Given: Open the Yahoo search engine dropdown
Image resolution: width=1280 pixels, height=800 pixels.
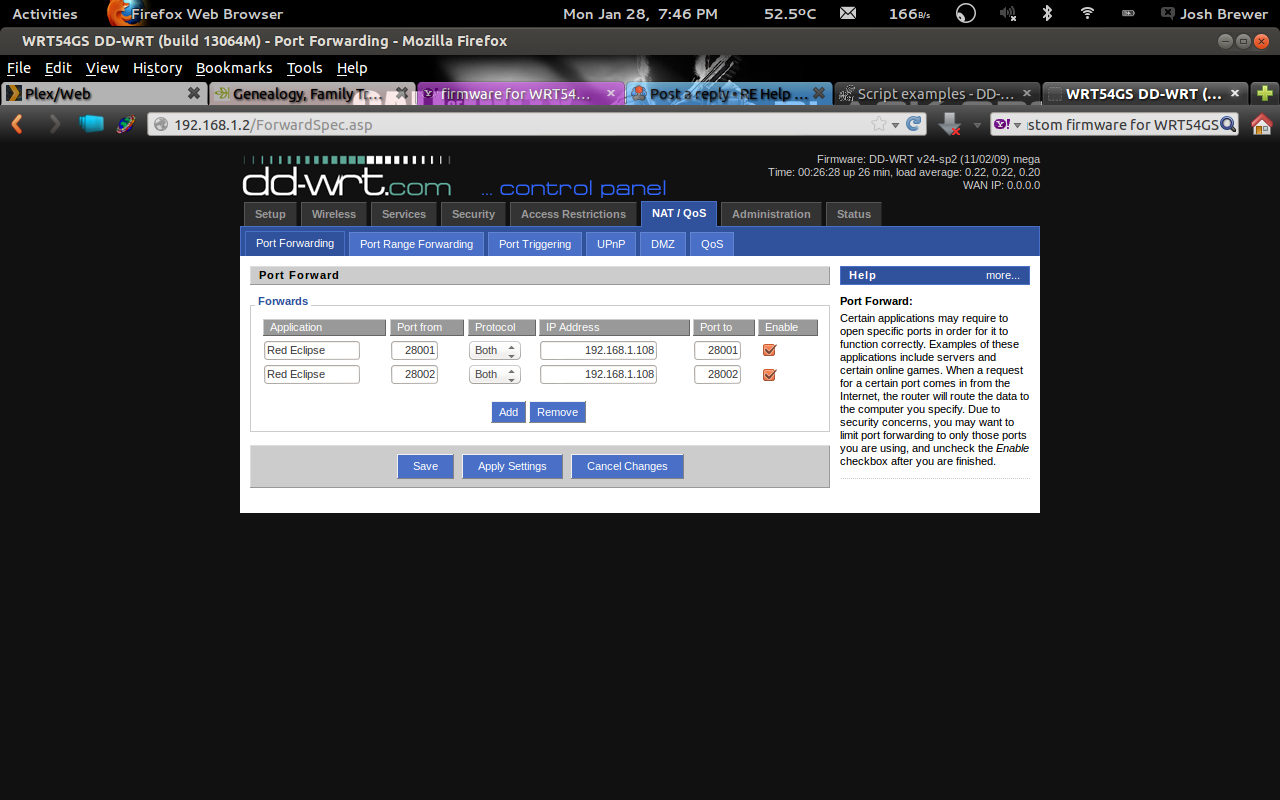Looking at the screenshot, I should click(1007, 124).
